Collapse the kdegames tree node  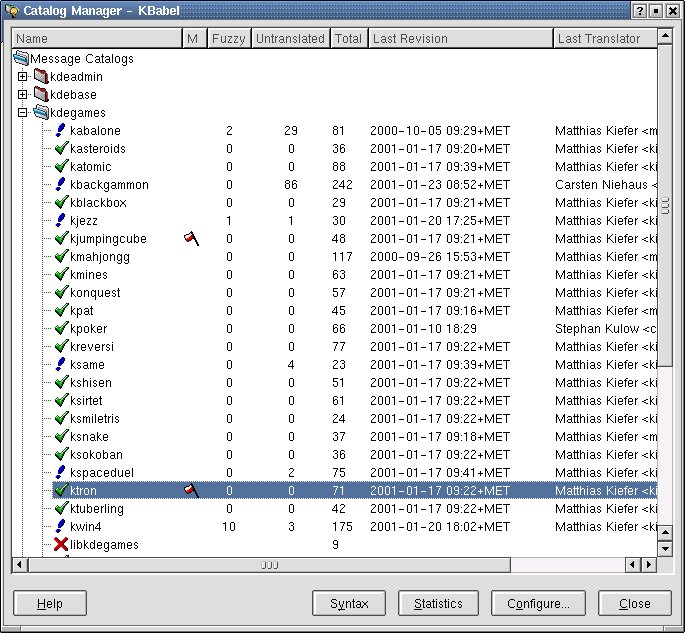(x=23, y=113)
